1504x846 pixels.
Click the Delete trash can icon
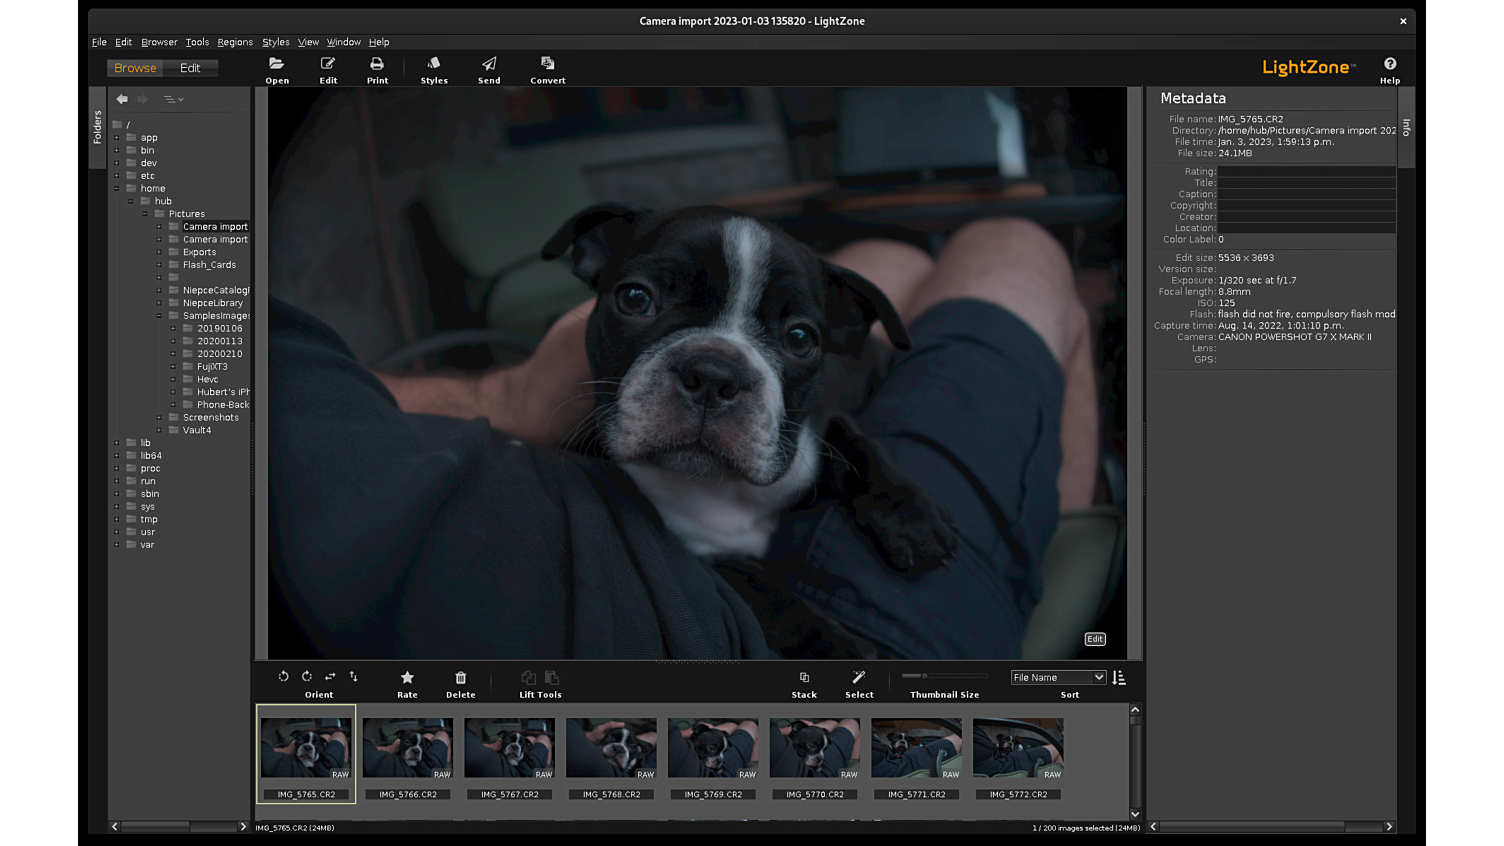click(461, 678)
